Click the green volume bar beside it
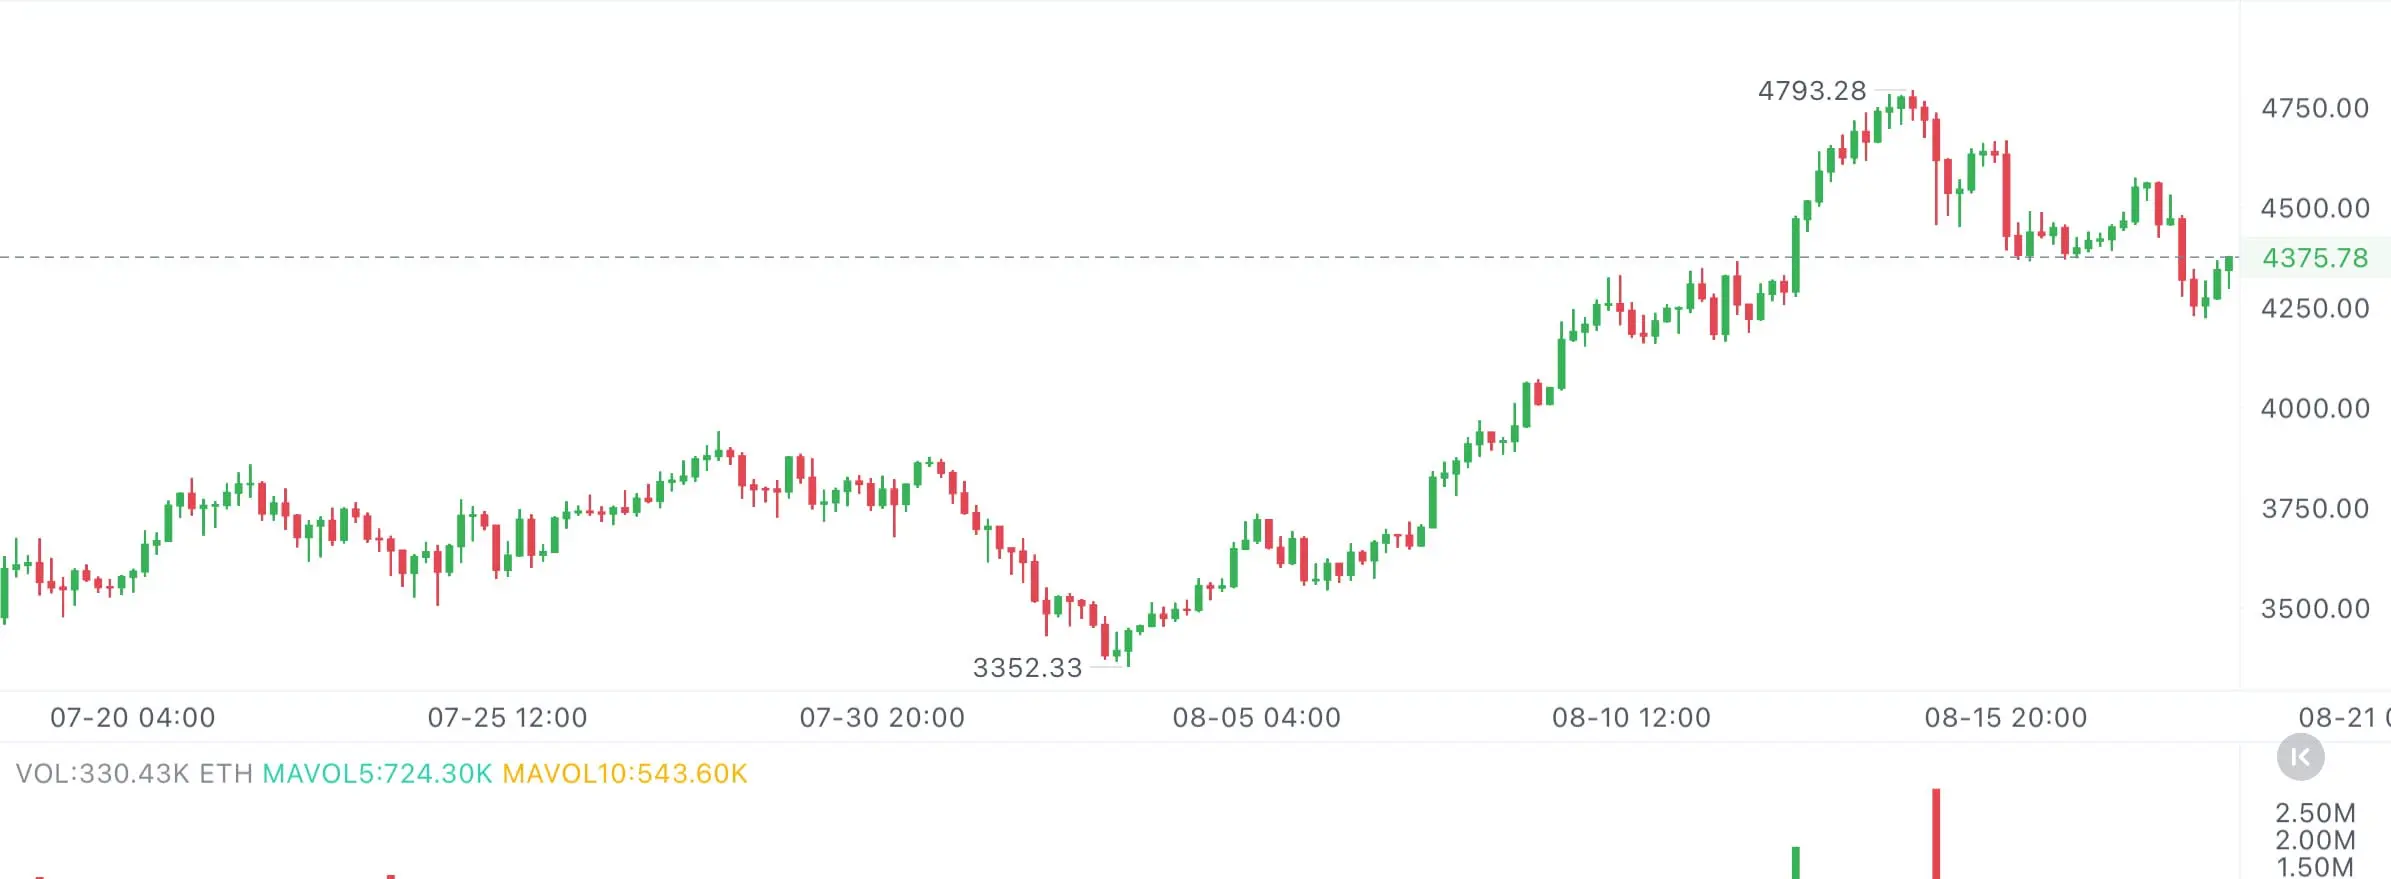 pos(1796,863)
